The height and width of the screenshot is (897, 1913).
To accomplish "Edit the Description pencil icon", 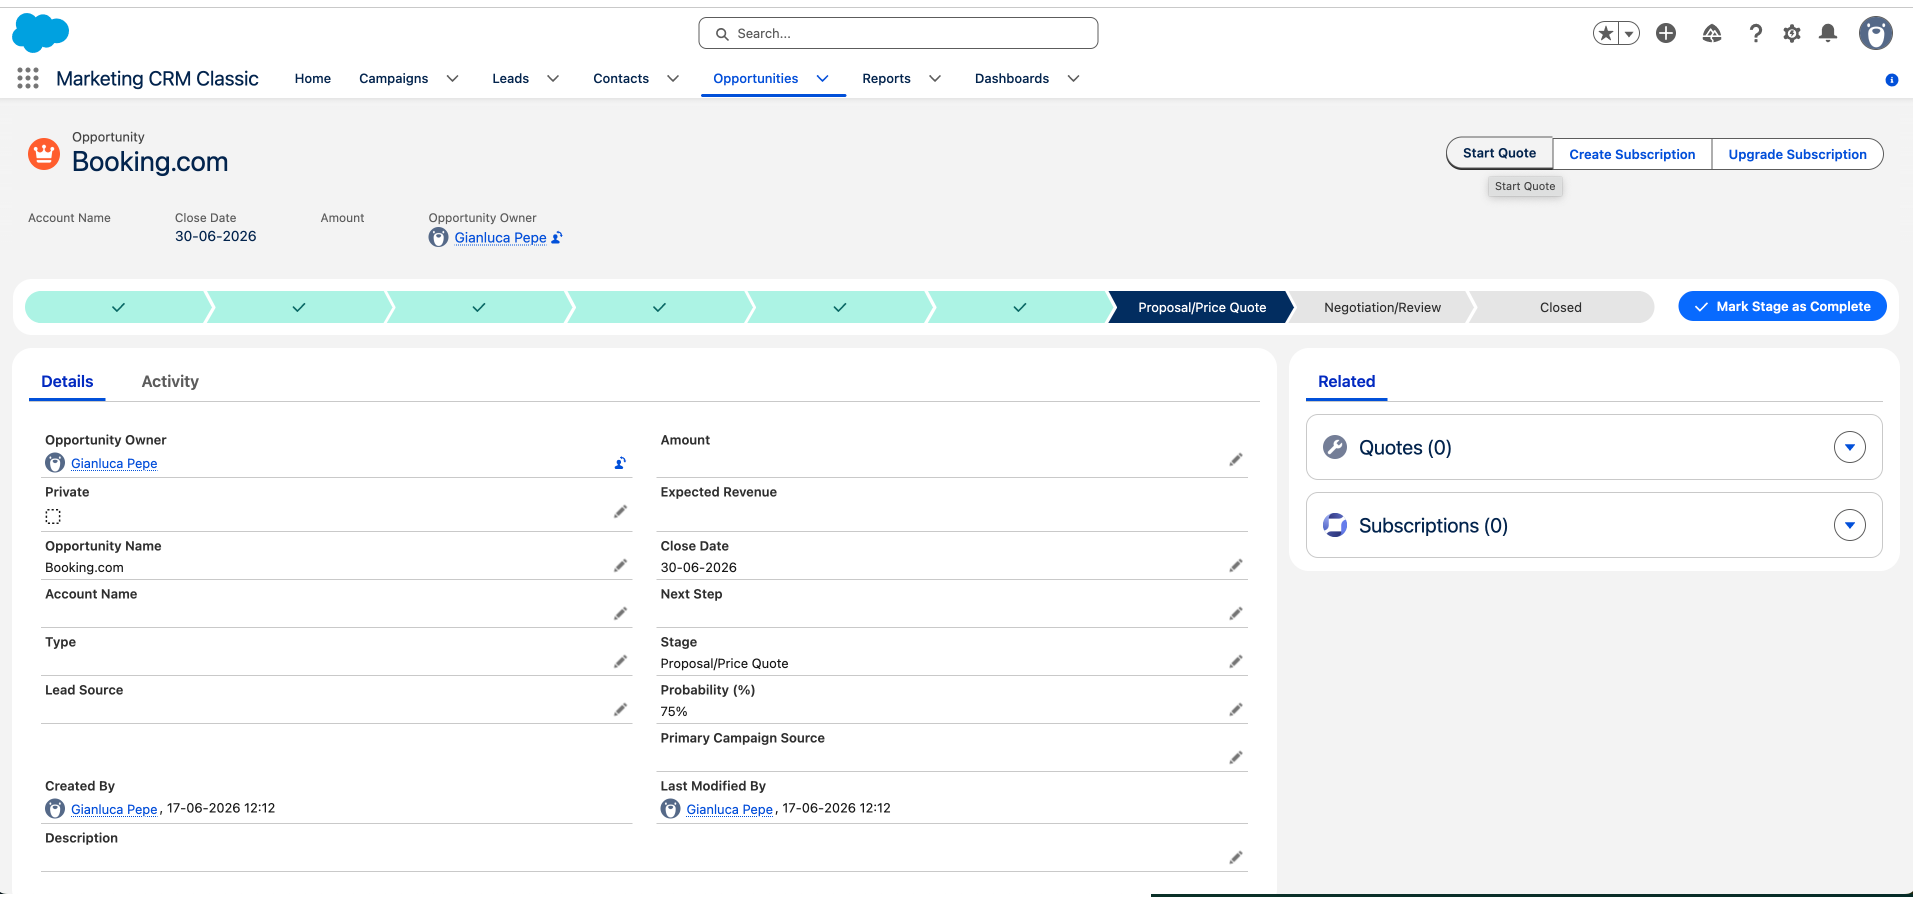I will click(1236, 857).
